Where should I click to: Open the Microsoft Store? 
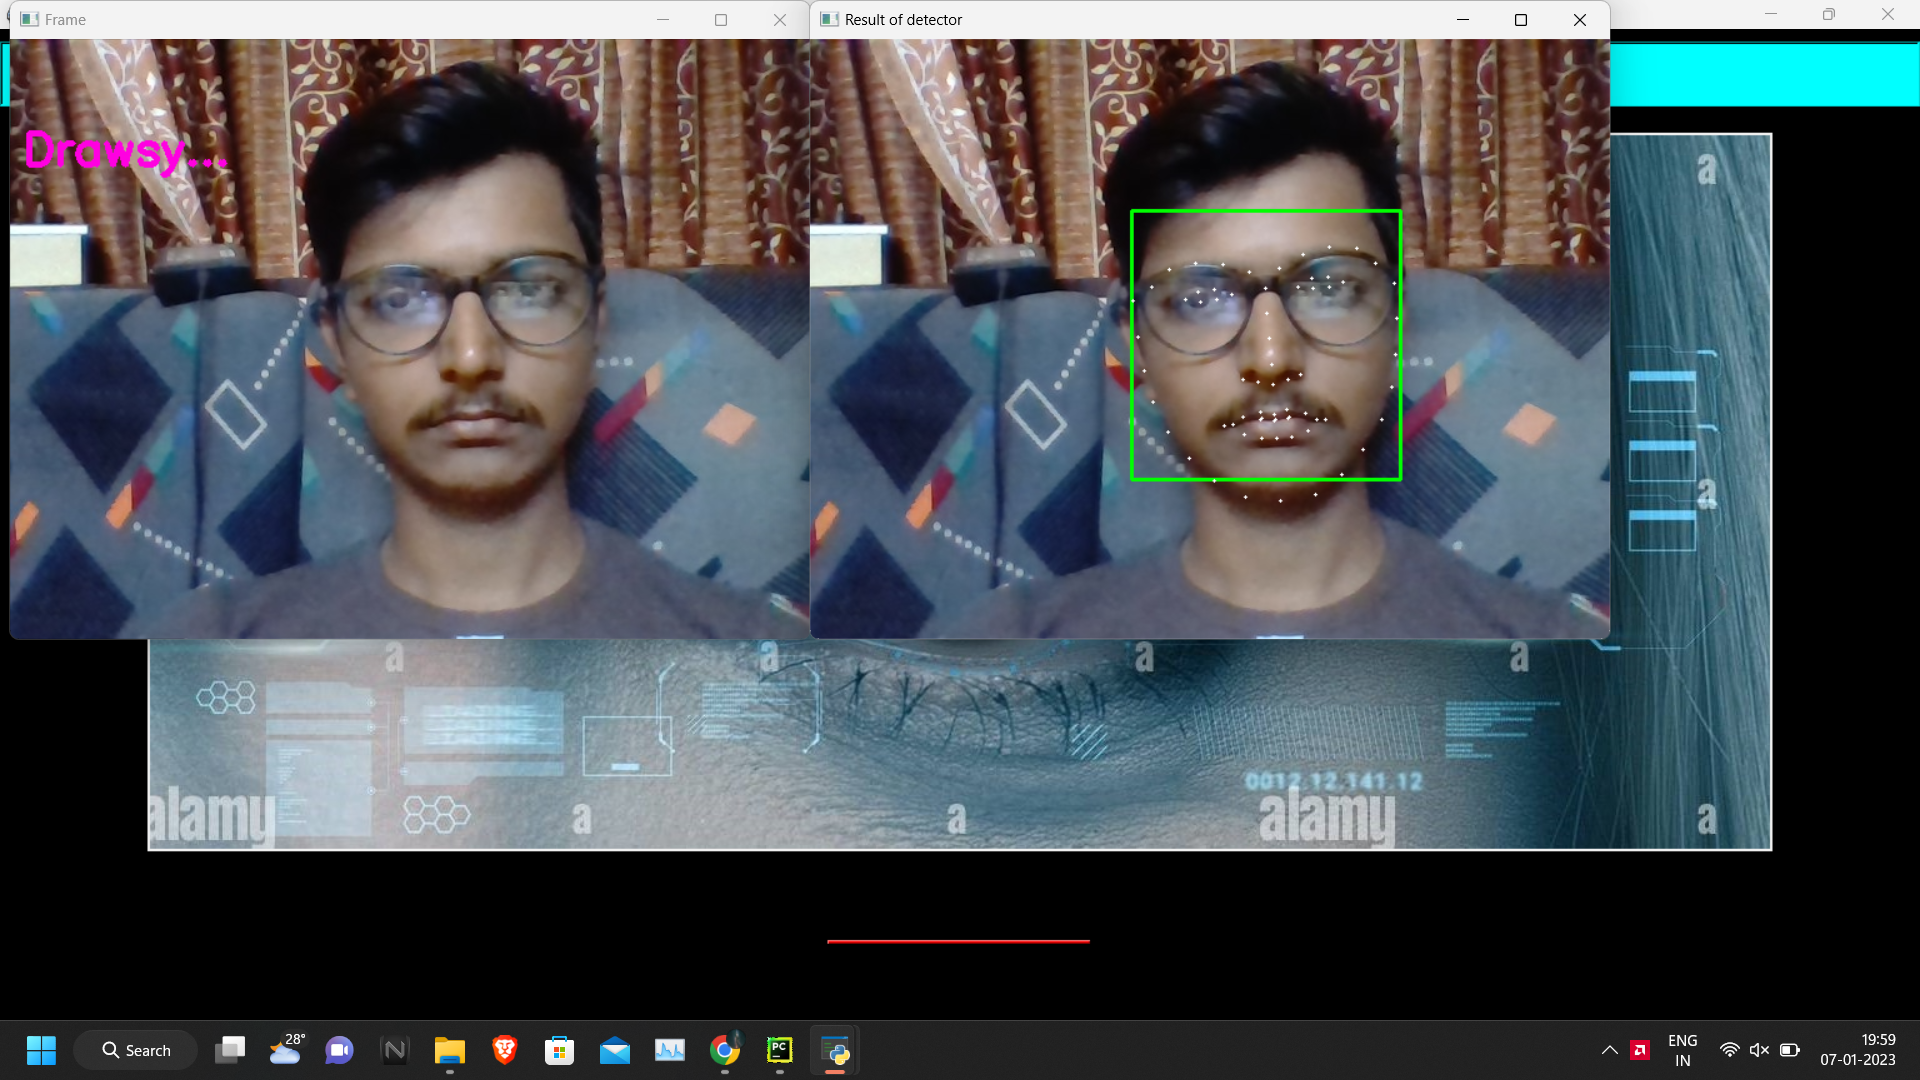(559, 1051)
